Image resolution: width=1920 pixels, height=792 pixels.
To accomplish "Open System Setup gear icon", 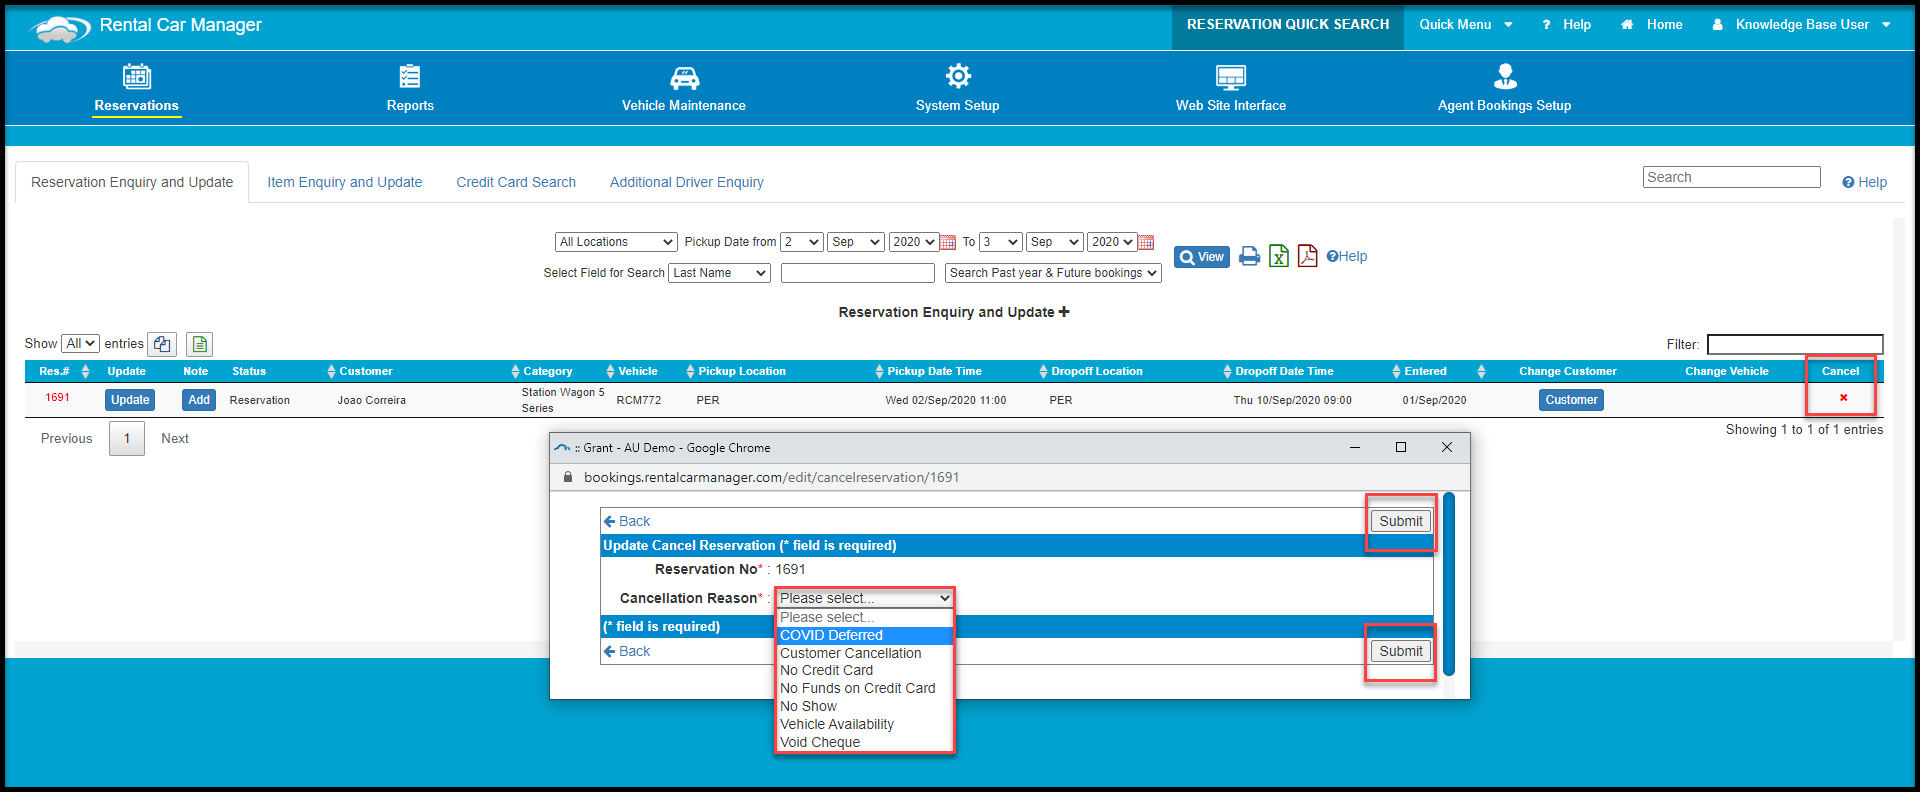I will click(958, 76).
